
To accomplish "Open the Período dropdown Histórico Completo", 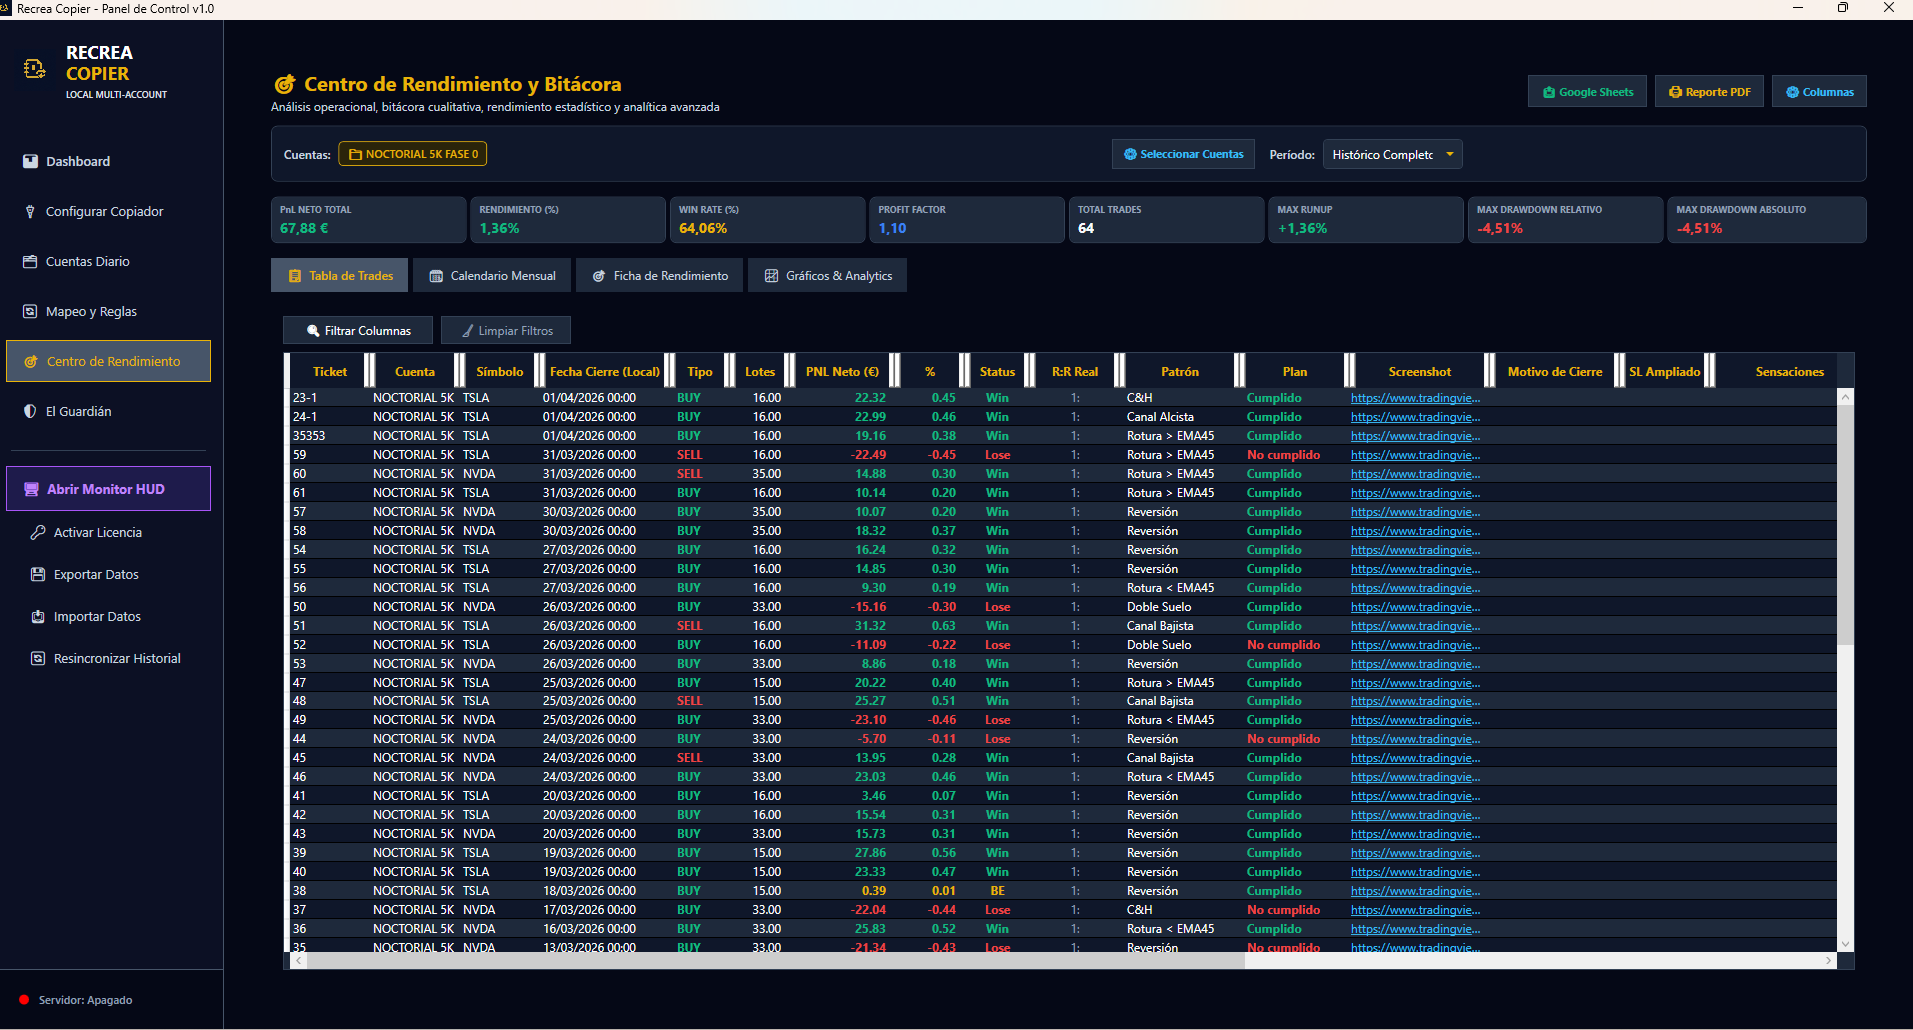I will point(1392,154).
